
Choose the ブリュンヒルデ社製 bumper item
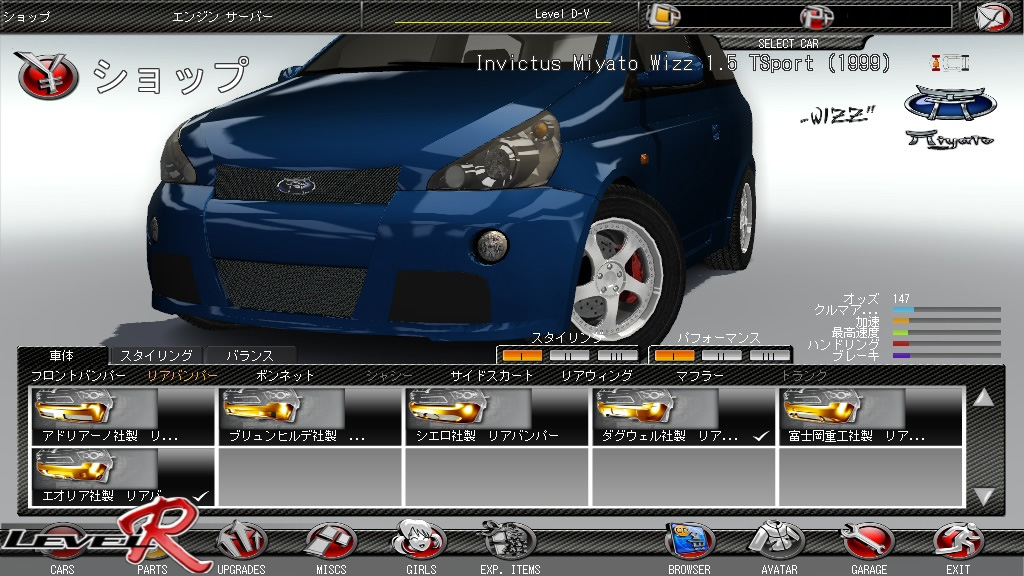click(x=310, y=417)
